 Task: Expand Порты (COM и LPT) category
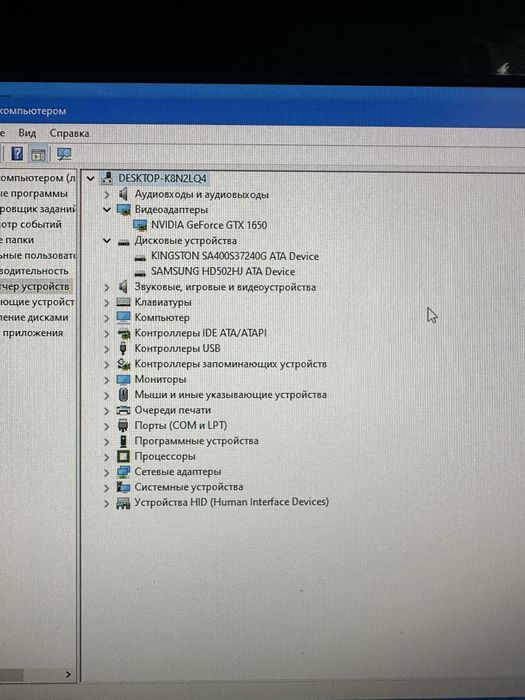coord(107,426)
